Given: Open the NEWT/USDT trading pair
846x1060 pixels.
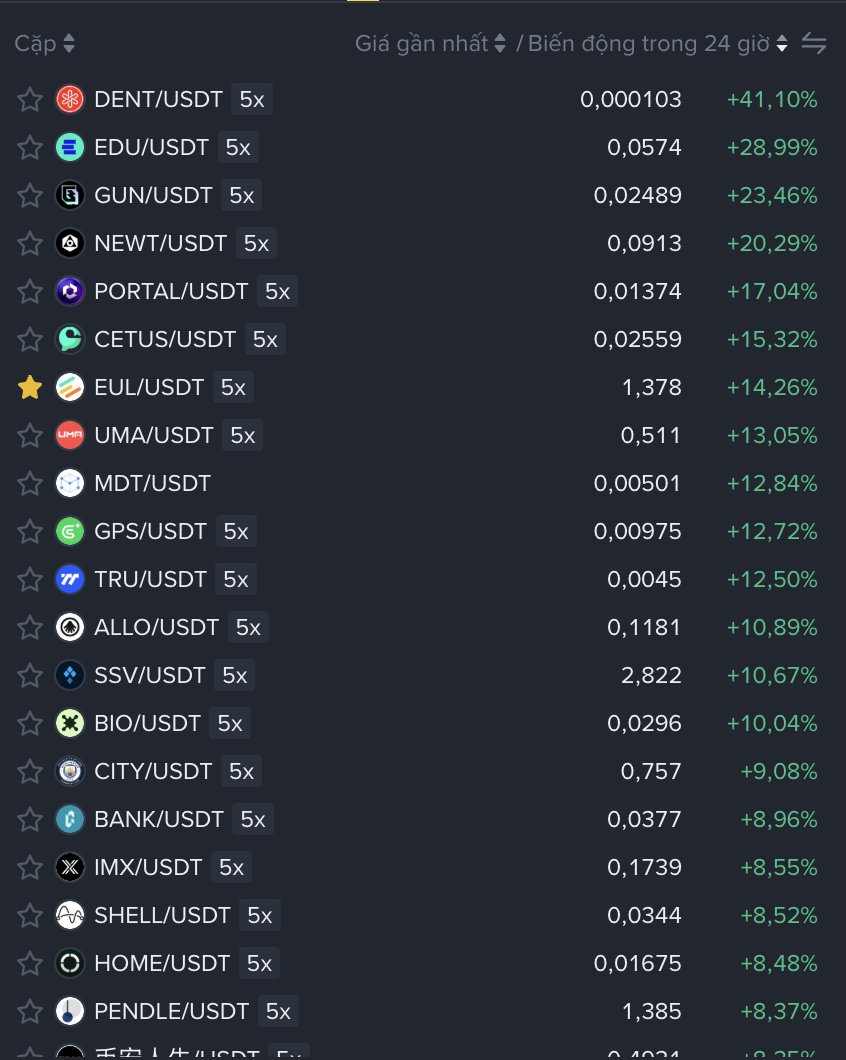Looking at the screenshot, I should (160, 243).
